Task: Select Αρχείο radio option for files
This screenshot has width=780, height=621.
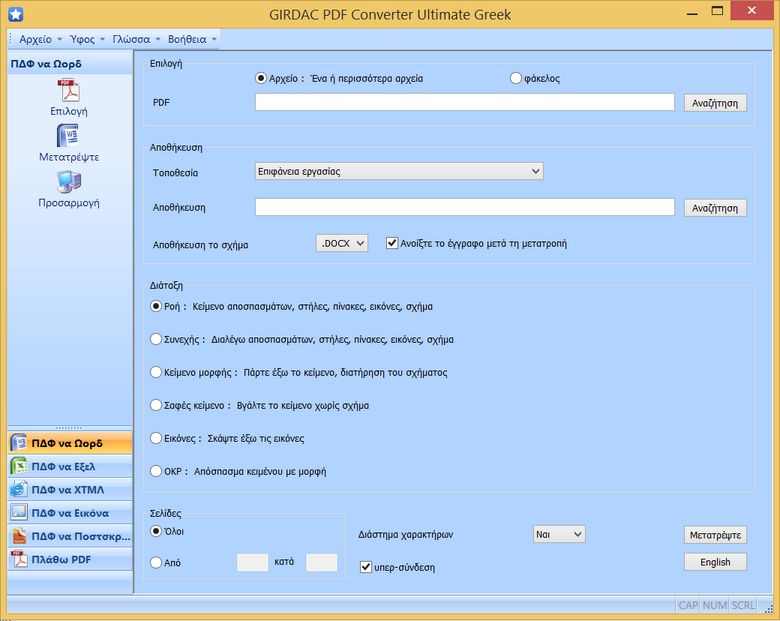Action: click(261, 78)
